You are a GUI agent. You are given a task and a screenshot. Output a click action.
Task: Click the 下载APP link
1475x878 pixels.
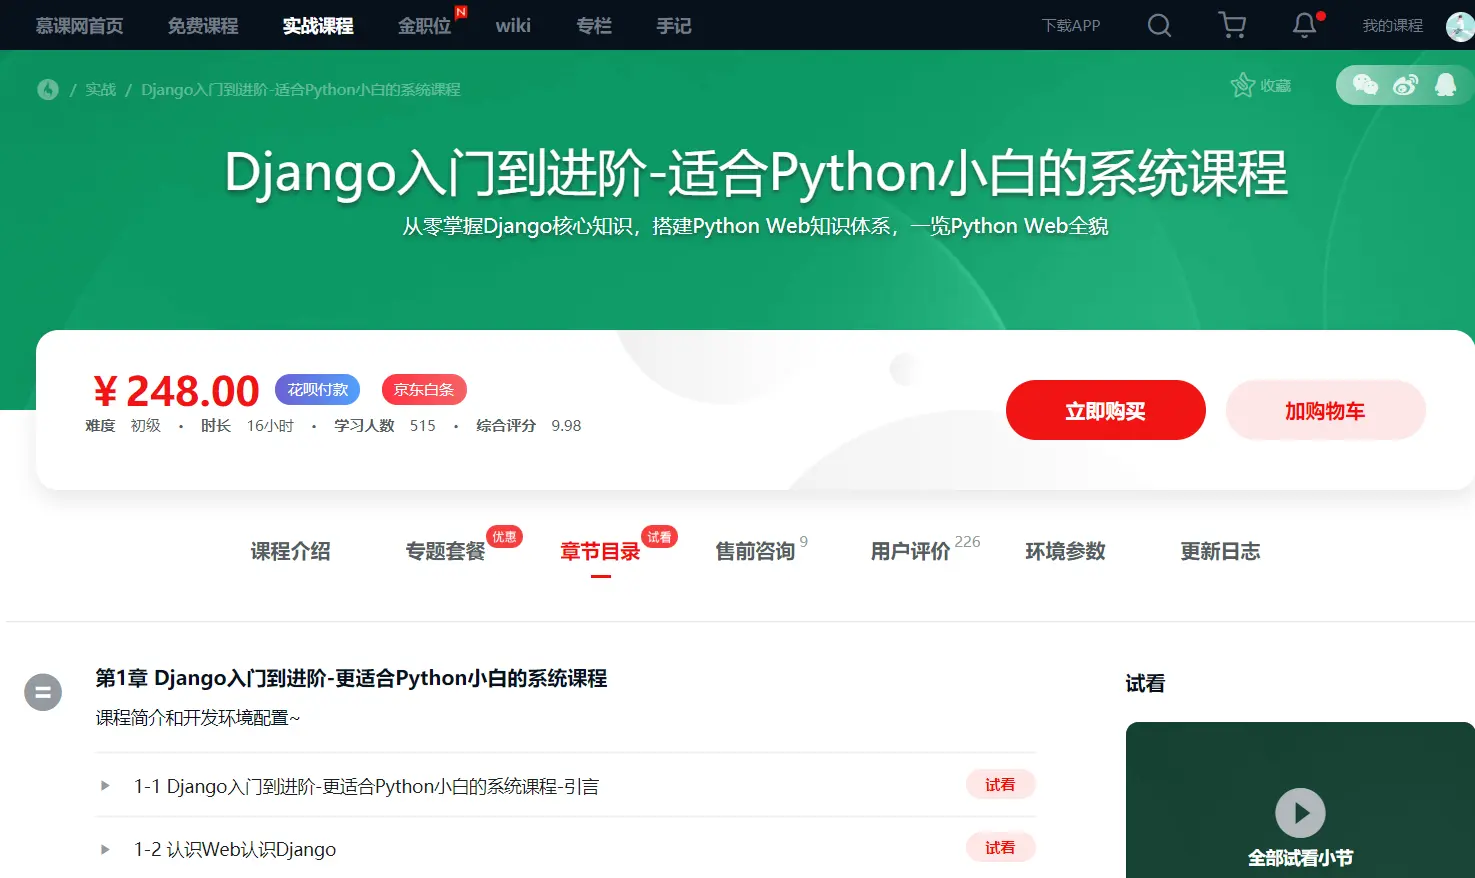tap(1071, 26)
